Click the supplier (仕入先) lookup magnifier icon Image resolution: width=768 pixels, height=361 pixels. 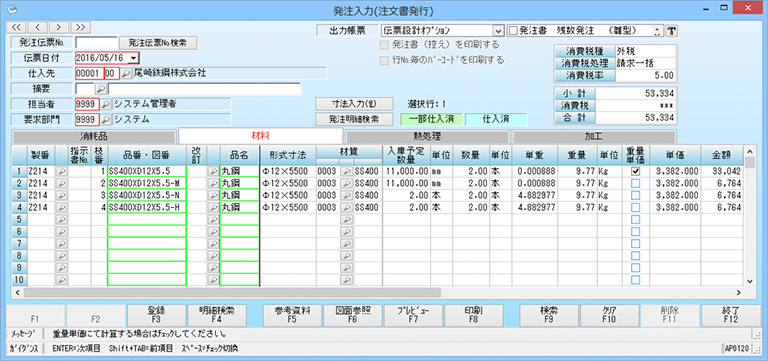126,73
